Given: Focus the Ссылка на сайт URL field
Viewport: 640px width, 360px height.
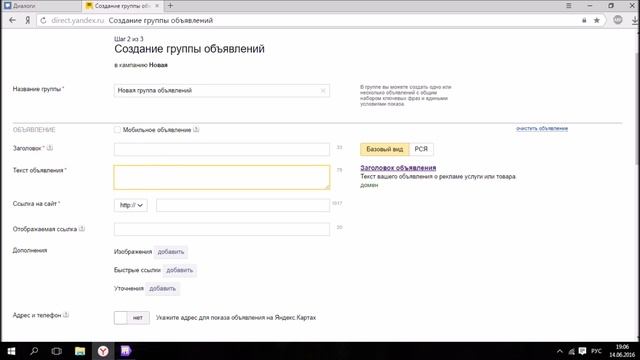Looking at the screenshot, I should click(243, 205).
